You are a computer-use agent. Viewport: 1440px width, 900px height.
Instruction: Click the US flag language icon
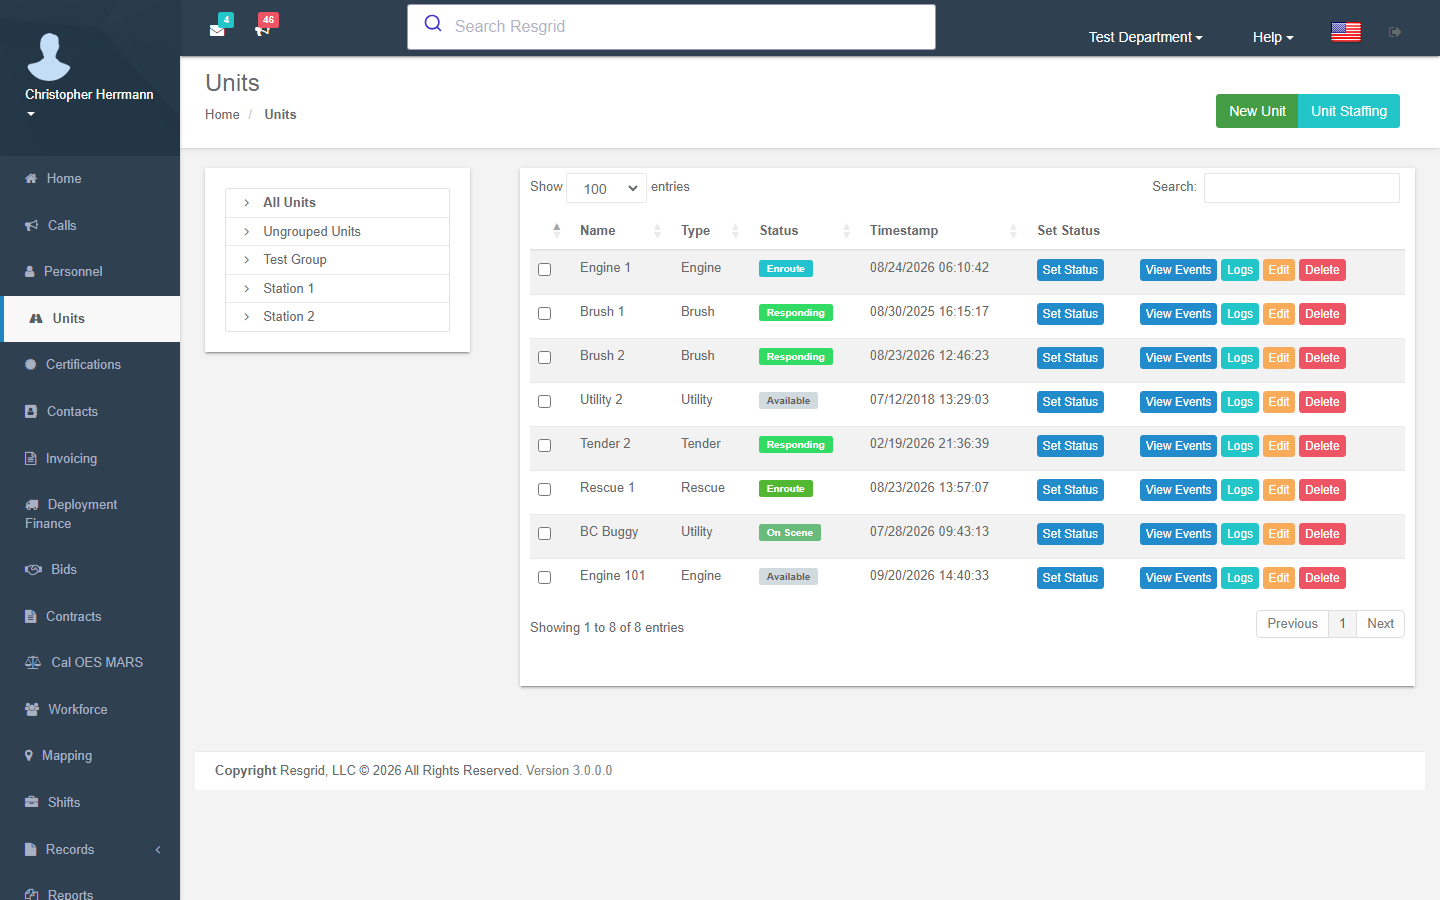(x=1346, y=32)
